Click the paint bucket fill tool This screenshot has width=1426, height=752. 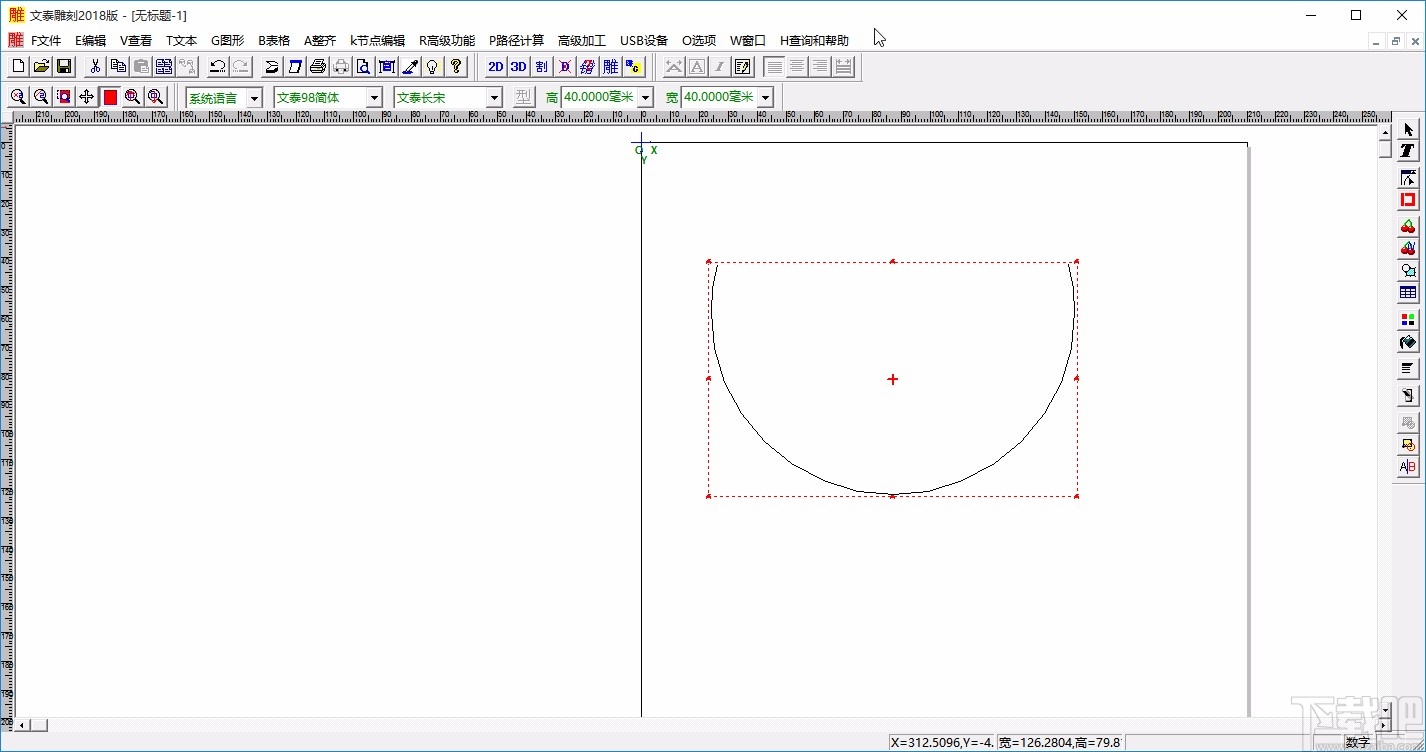pos(1408,343)
